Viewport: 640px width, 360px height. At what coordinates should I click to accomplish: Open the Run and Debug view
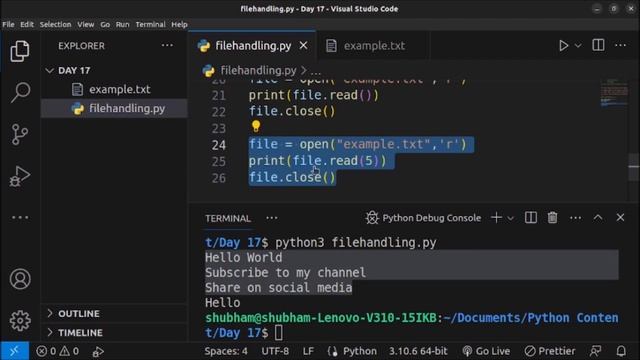click(20, 176)
